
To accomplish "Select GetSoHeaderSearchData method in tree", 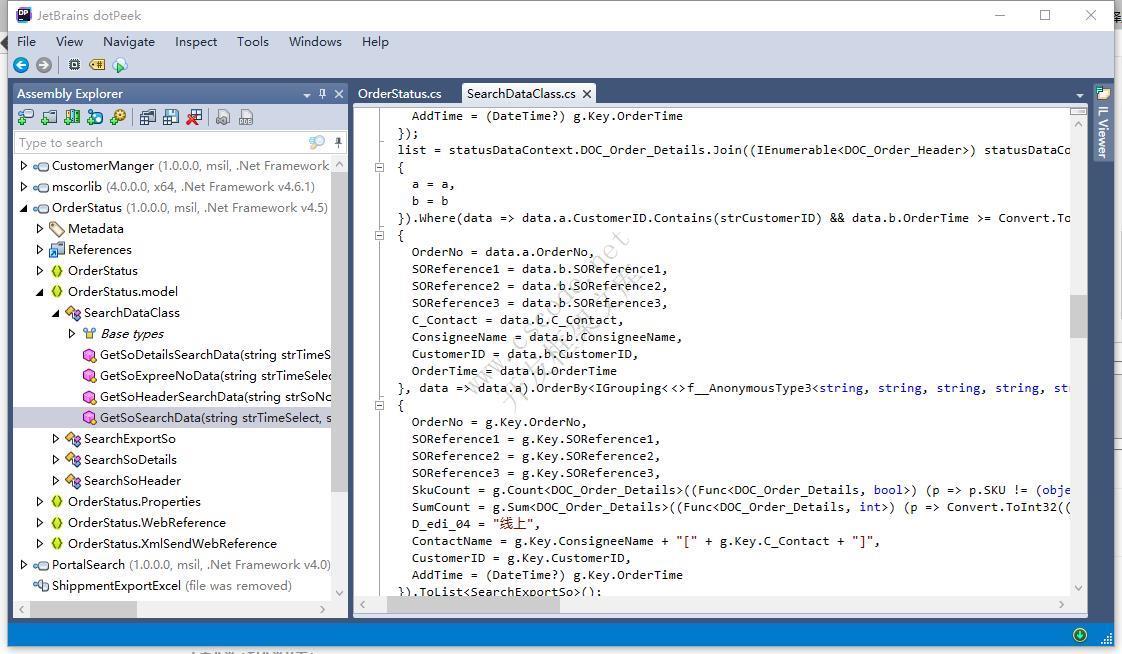I will pos(214,397).
